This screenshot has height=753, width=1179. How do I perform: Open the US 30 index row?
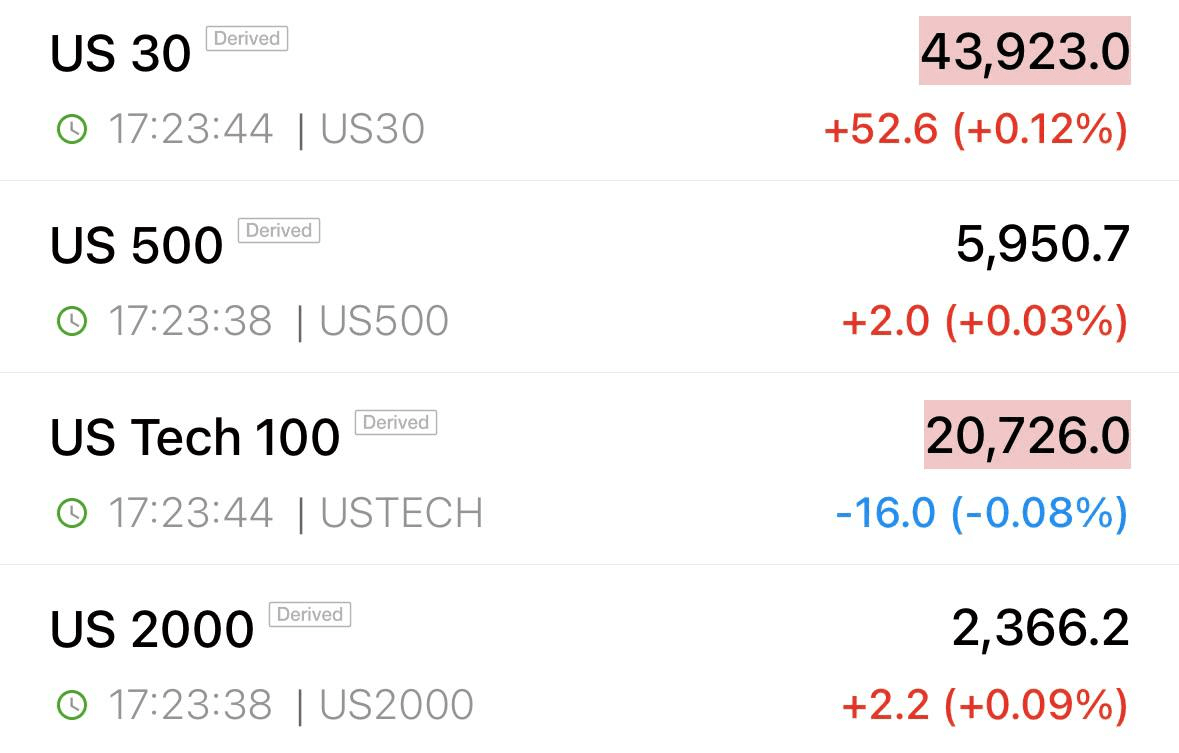[x=590, y=90]
